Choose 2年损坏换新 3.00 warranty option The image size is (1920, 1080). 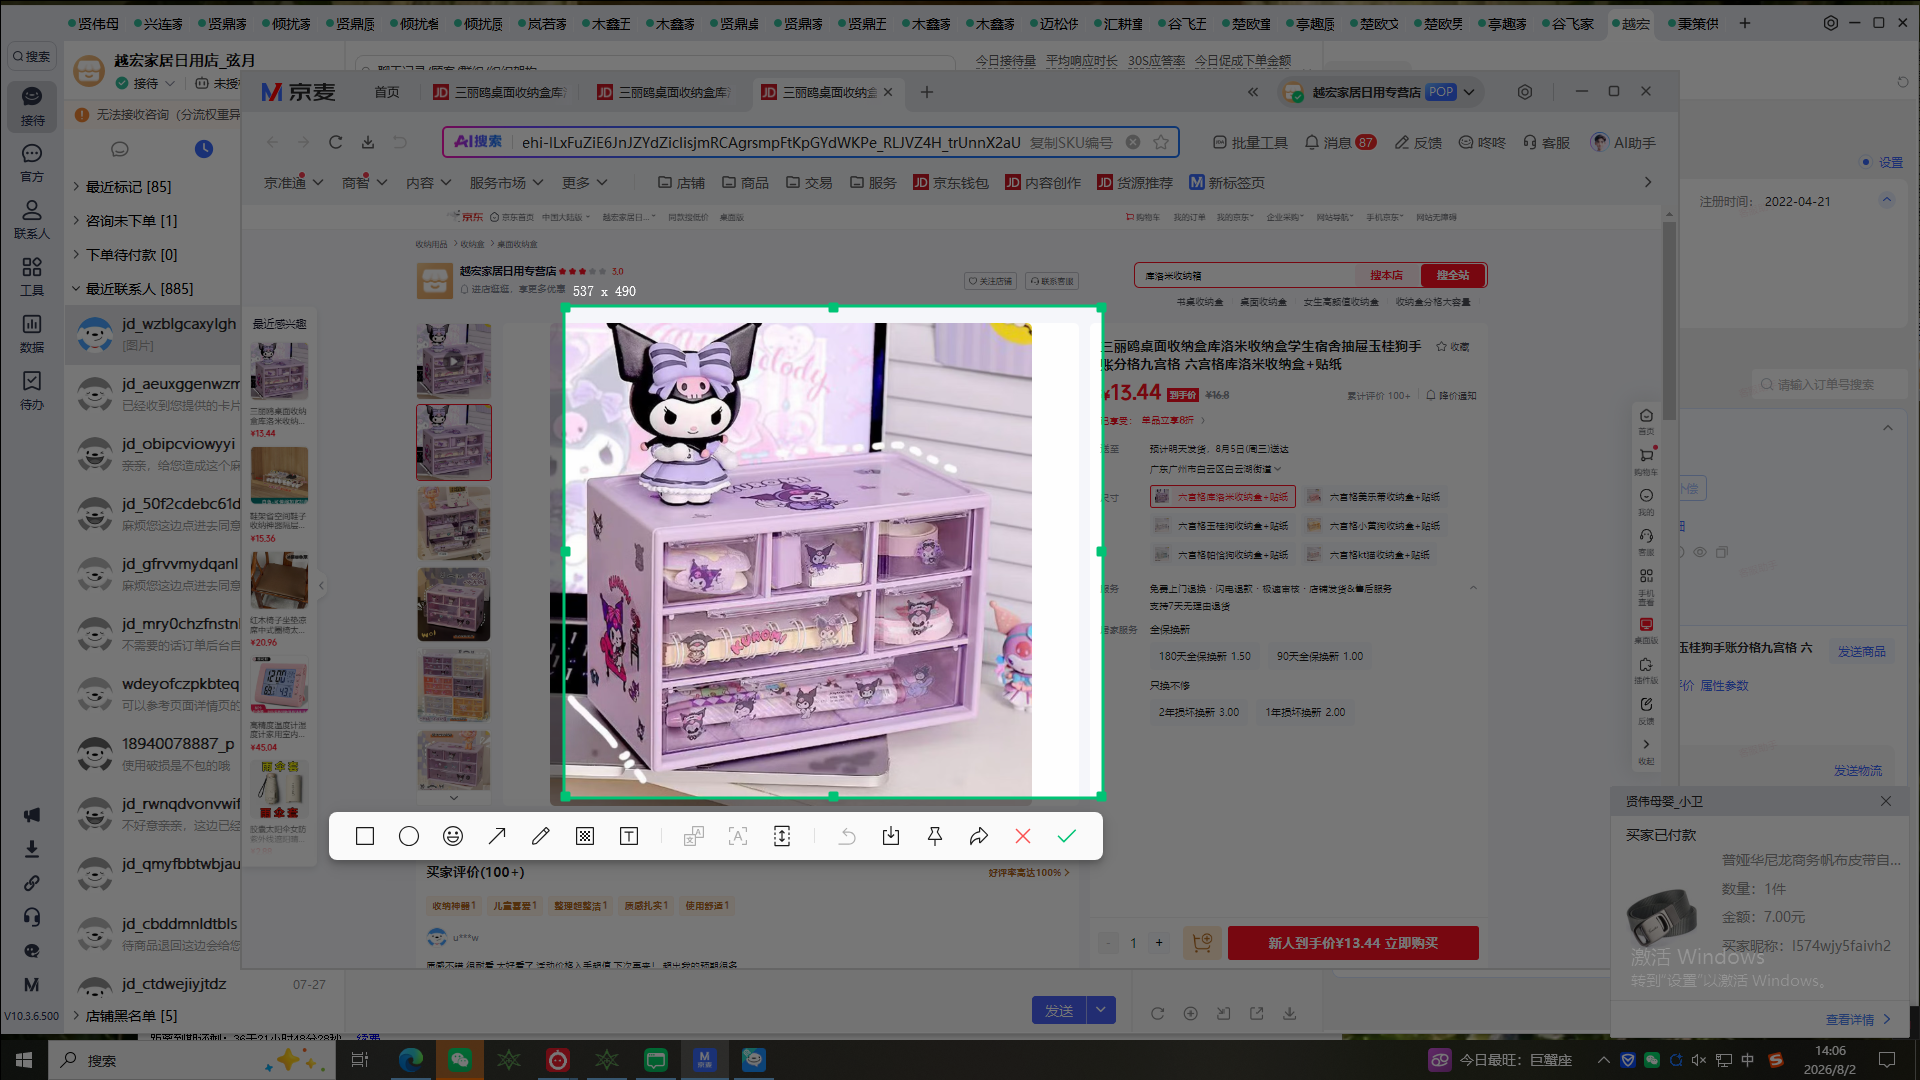click(1199, 712)
